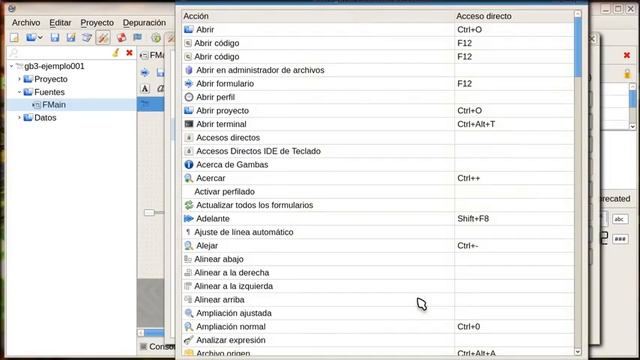Click Actualizar todos los formularios refresh icon
640x360 pixels.
189,205
